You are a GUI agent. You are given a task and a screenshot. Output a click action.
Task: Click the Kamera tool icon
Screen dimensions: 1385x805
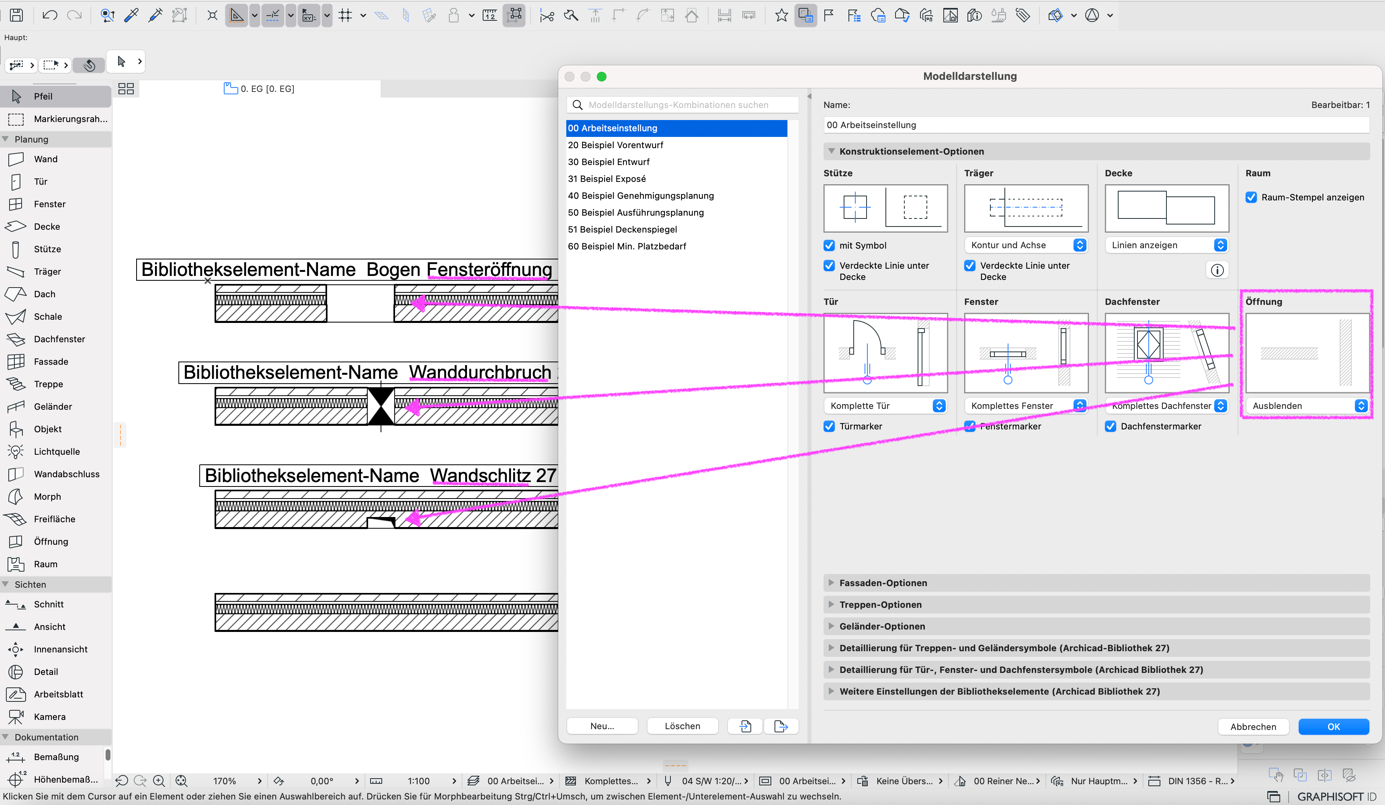[x=16, y=717]
